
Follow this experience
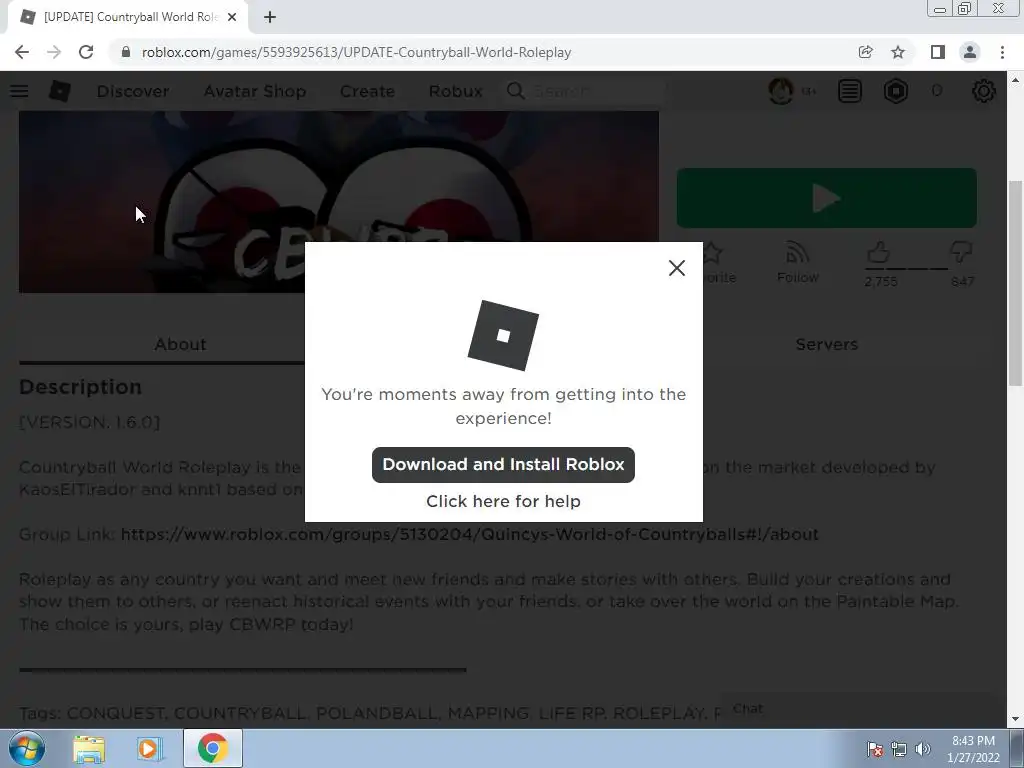pyautogui.click(x=797, y=263)
